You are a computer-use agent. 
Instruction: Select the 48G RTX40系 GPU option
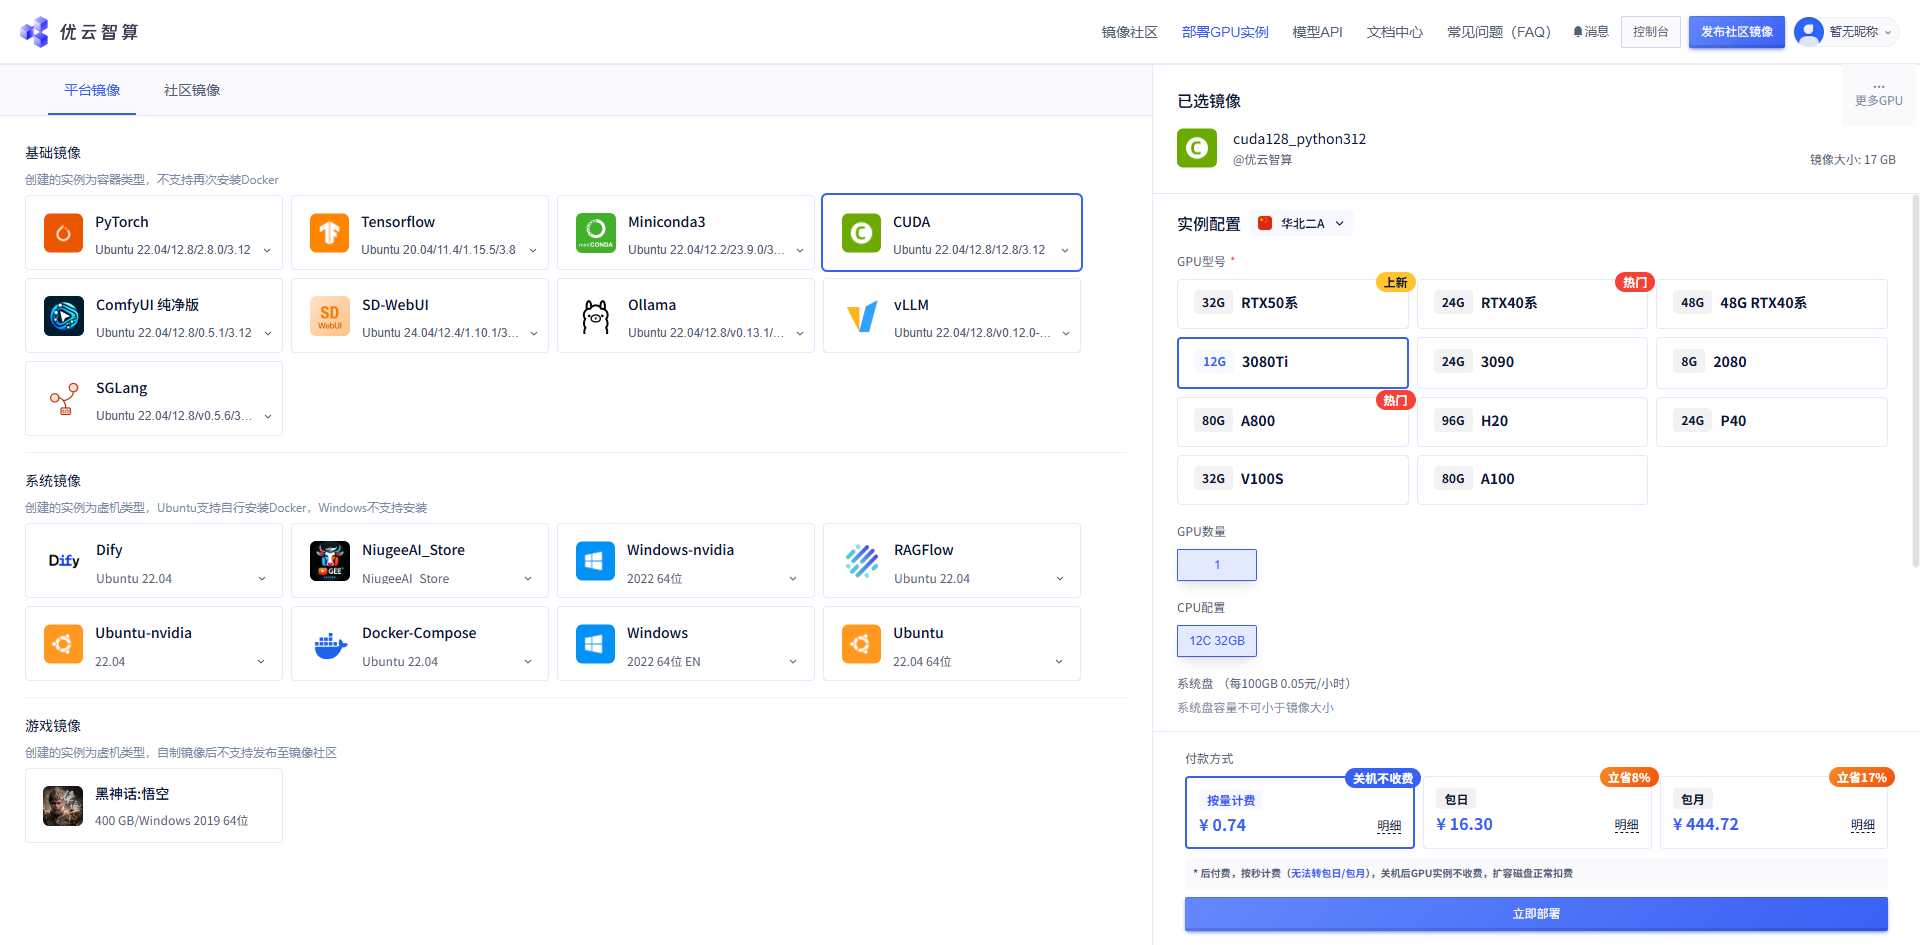(1771, 303)
